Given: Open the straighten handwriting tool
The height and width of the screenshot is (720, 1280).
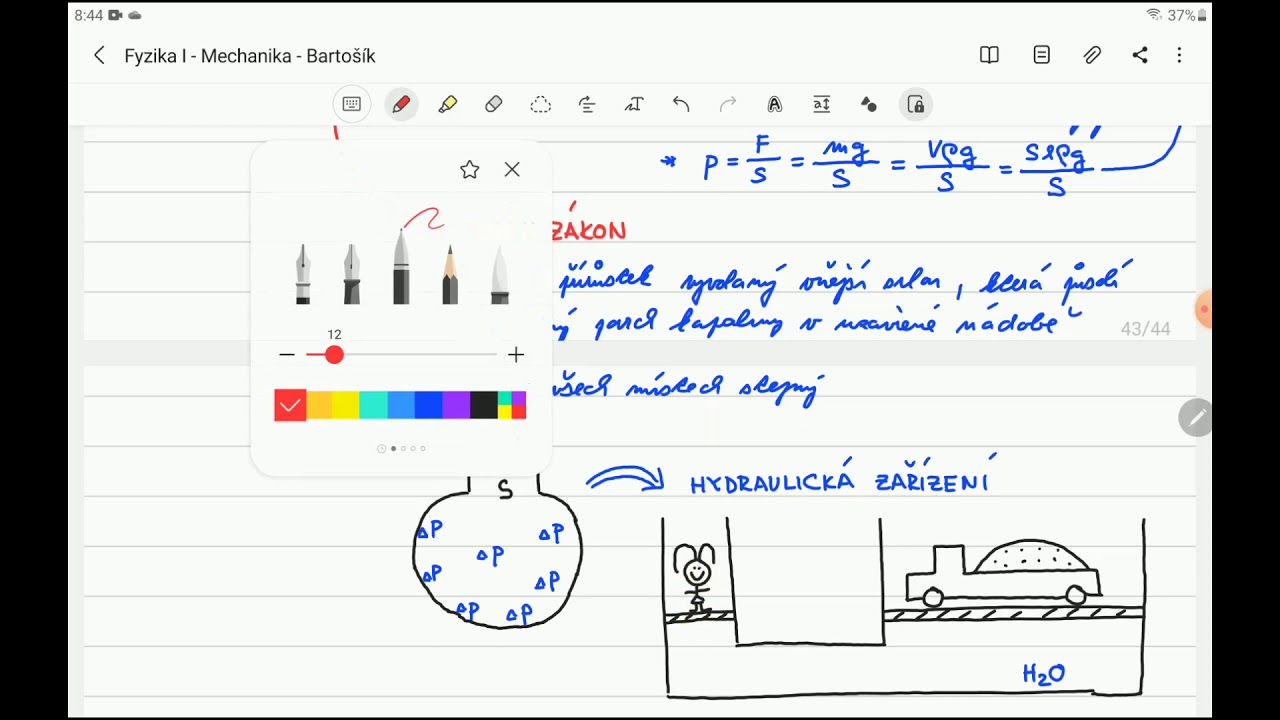Looking at the screenshot, I should (587, 104).
